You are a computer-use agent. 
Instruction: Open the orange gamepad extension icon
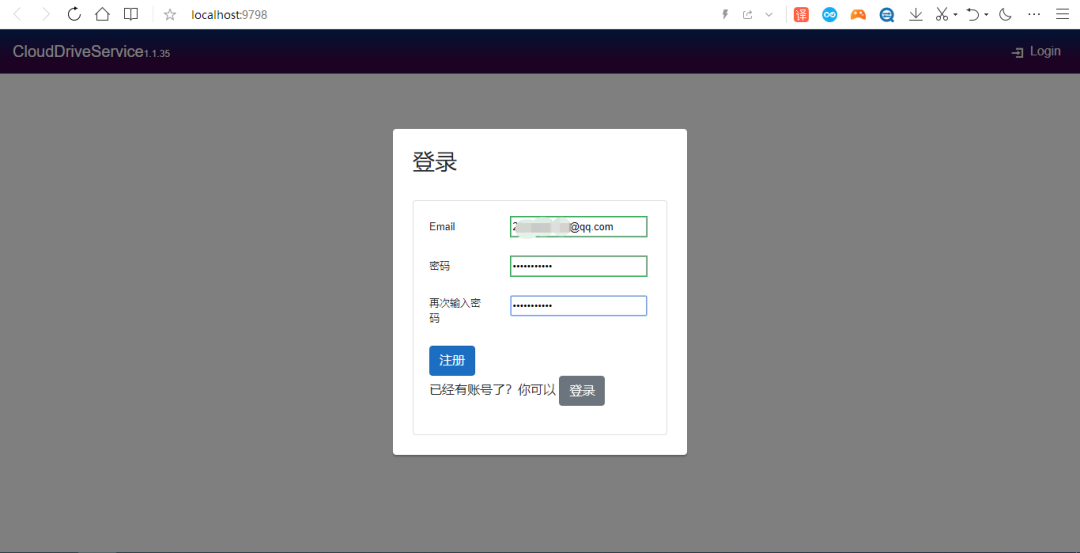coord(858,15)
